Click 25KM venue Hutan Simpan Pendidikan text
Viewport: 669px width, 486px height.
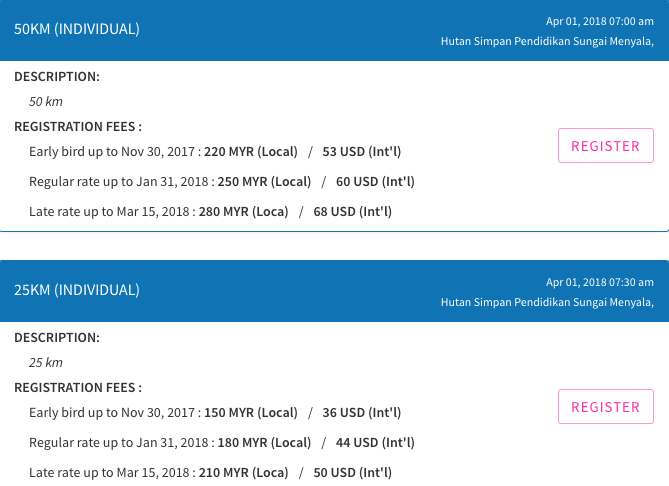[547, 303]
